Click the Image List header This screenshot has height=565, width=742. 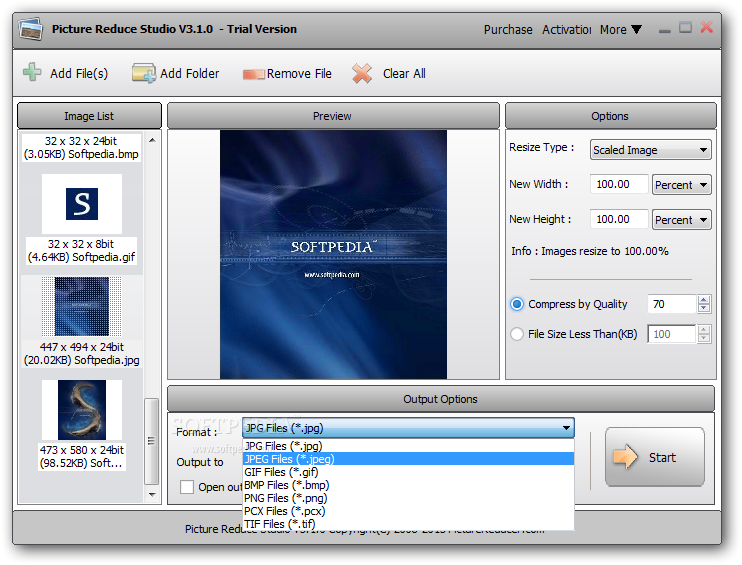point(89,116)
